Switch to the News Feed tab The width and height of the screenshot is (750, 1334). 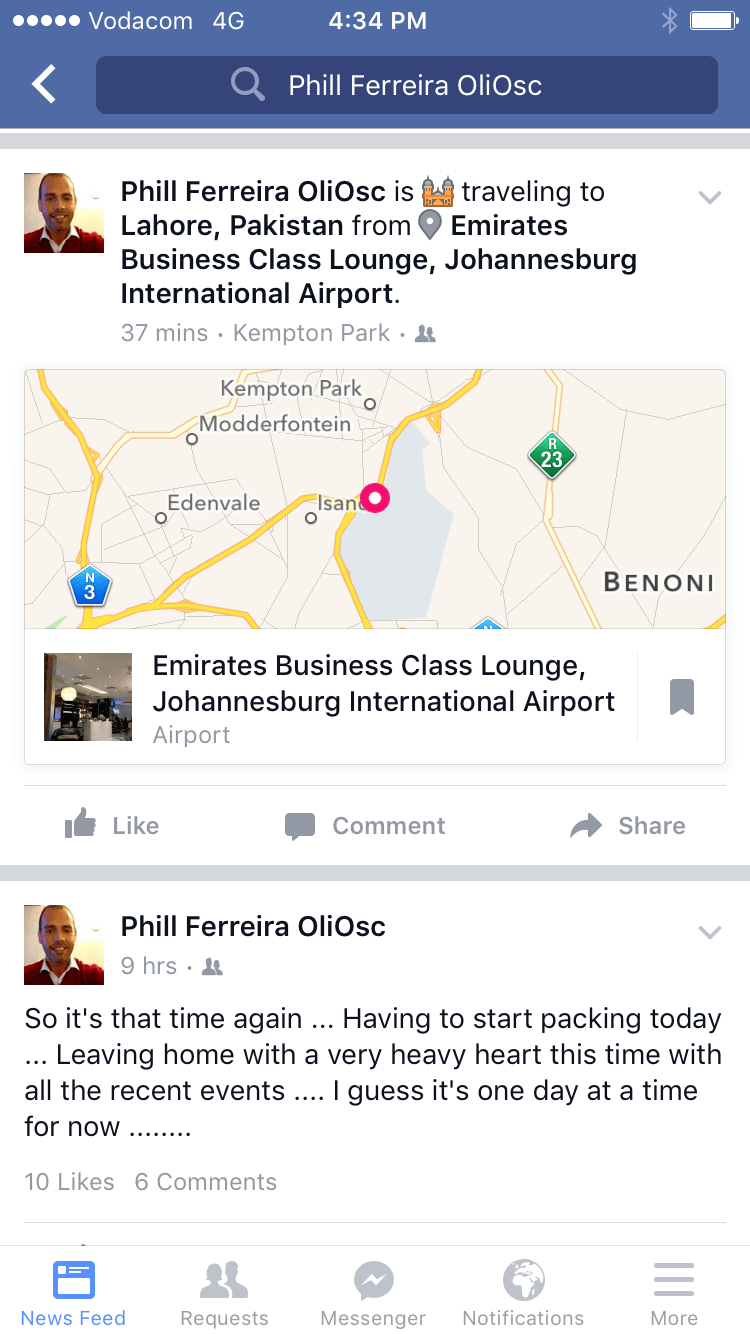[73, 1292]
